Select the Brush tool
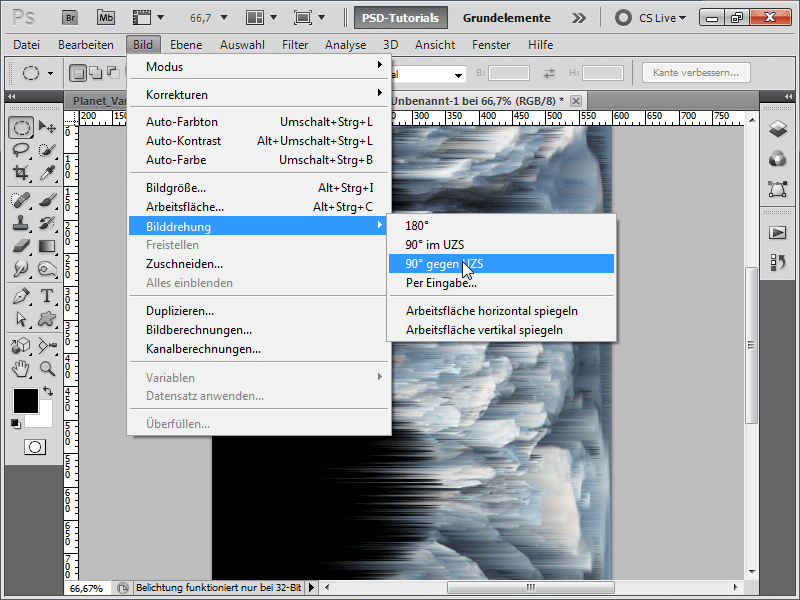The image size is (800, 600). (47, 200)
